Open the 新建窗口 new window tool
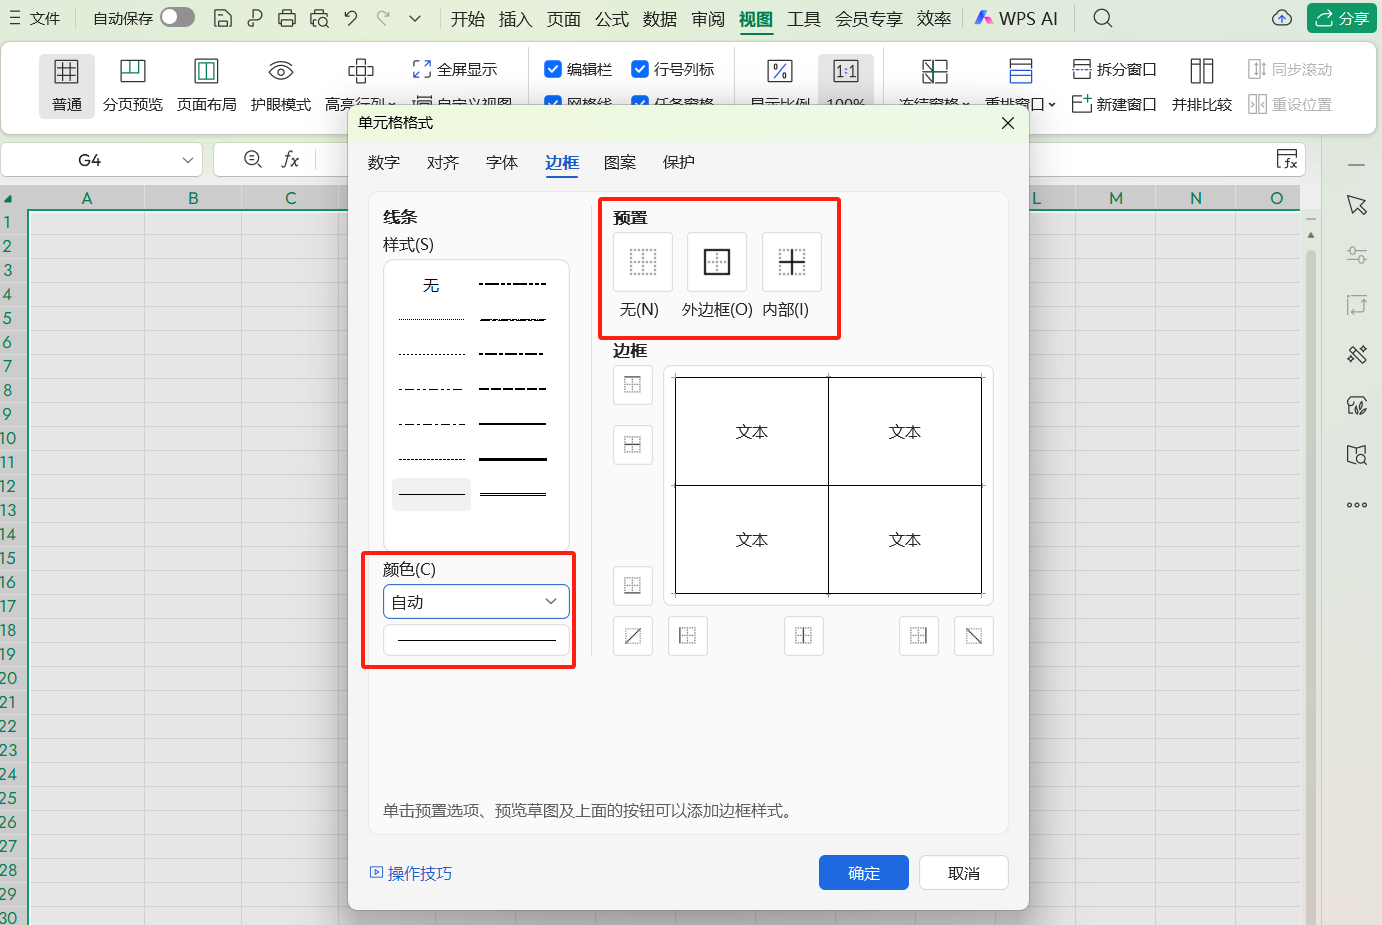1382x925 pixels. (1114, 103)
